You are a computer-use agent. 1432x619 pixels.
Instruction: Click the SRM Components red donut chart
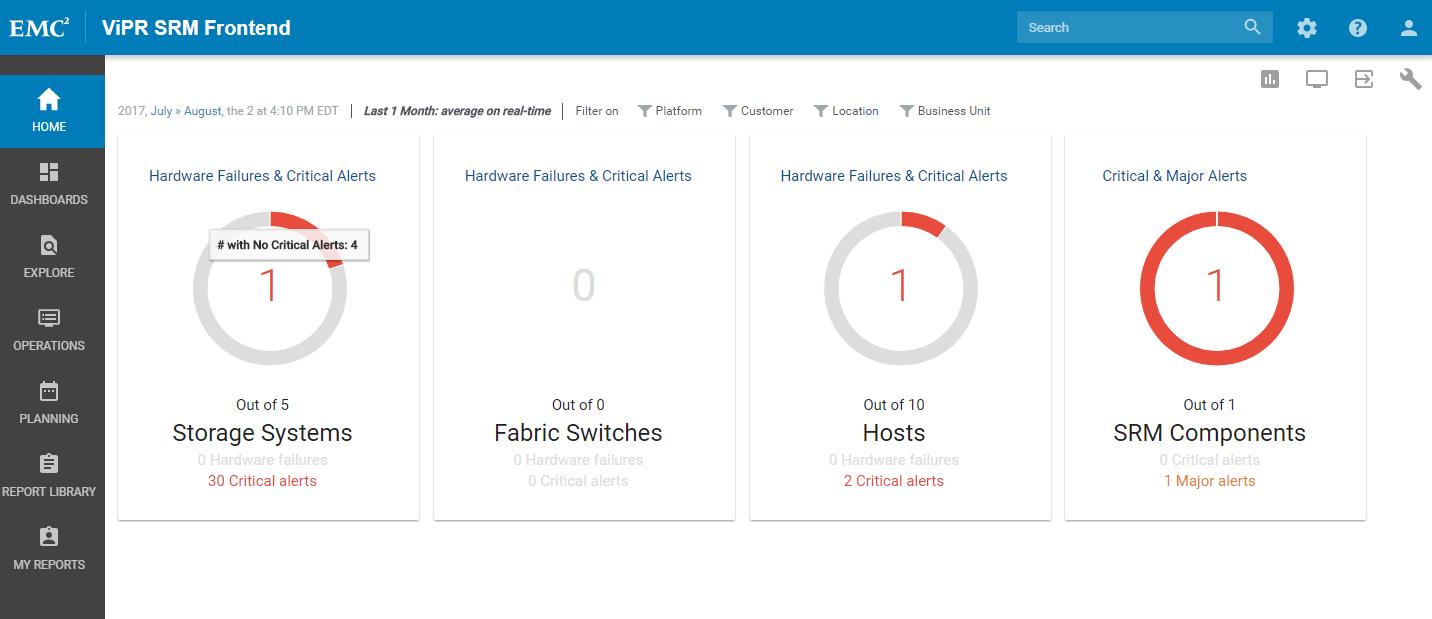[1217, 288]
